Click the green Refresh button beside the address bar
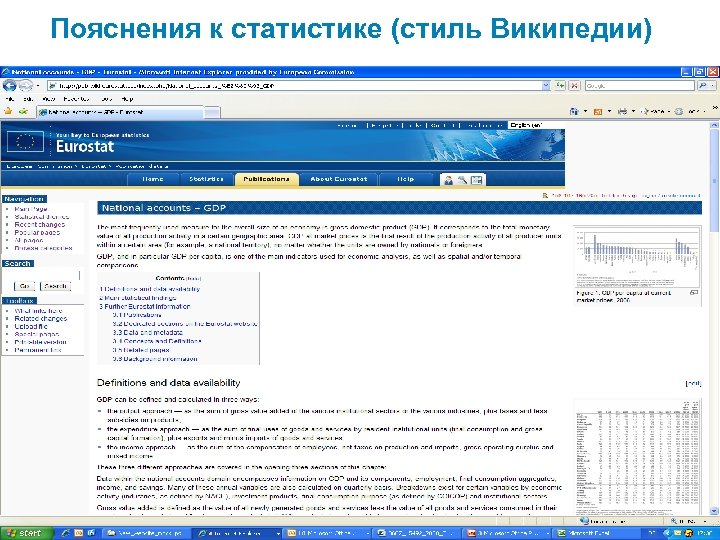 (560, 85)
